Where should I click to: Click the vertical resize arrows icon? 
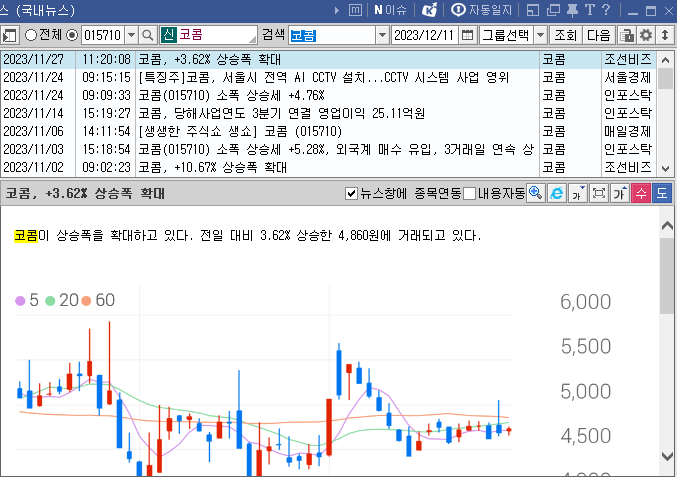(665, 35)
